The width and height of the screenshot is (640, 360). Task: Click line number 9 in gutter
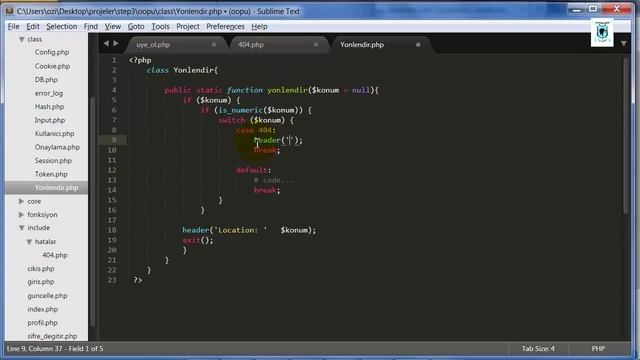pos(114,140)
